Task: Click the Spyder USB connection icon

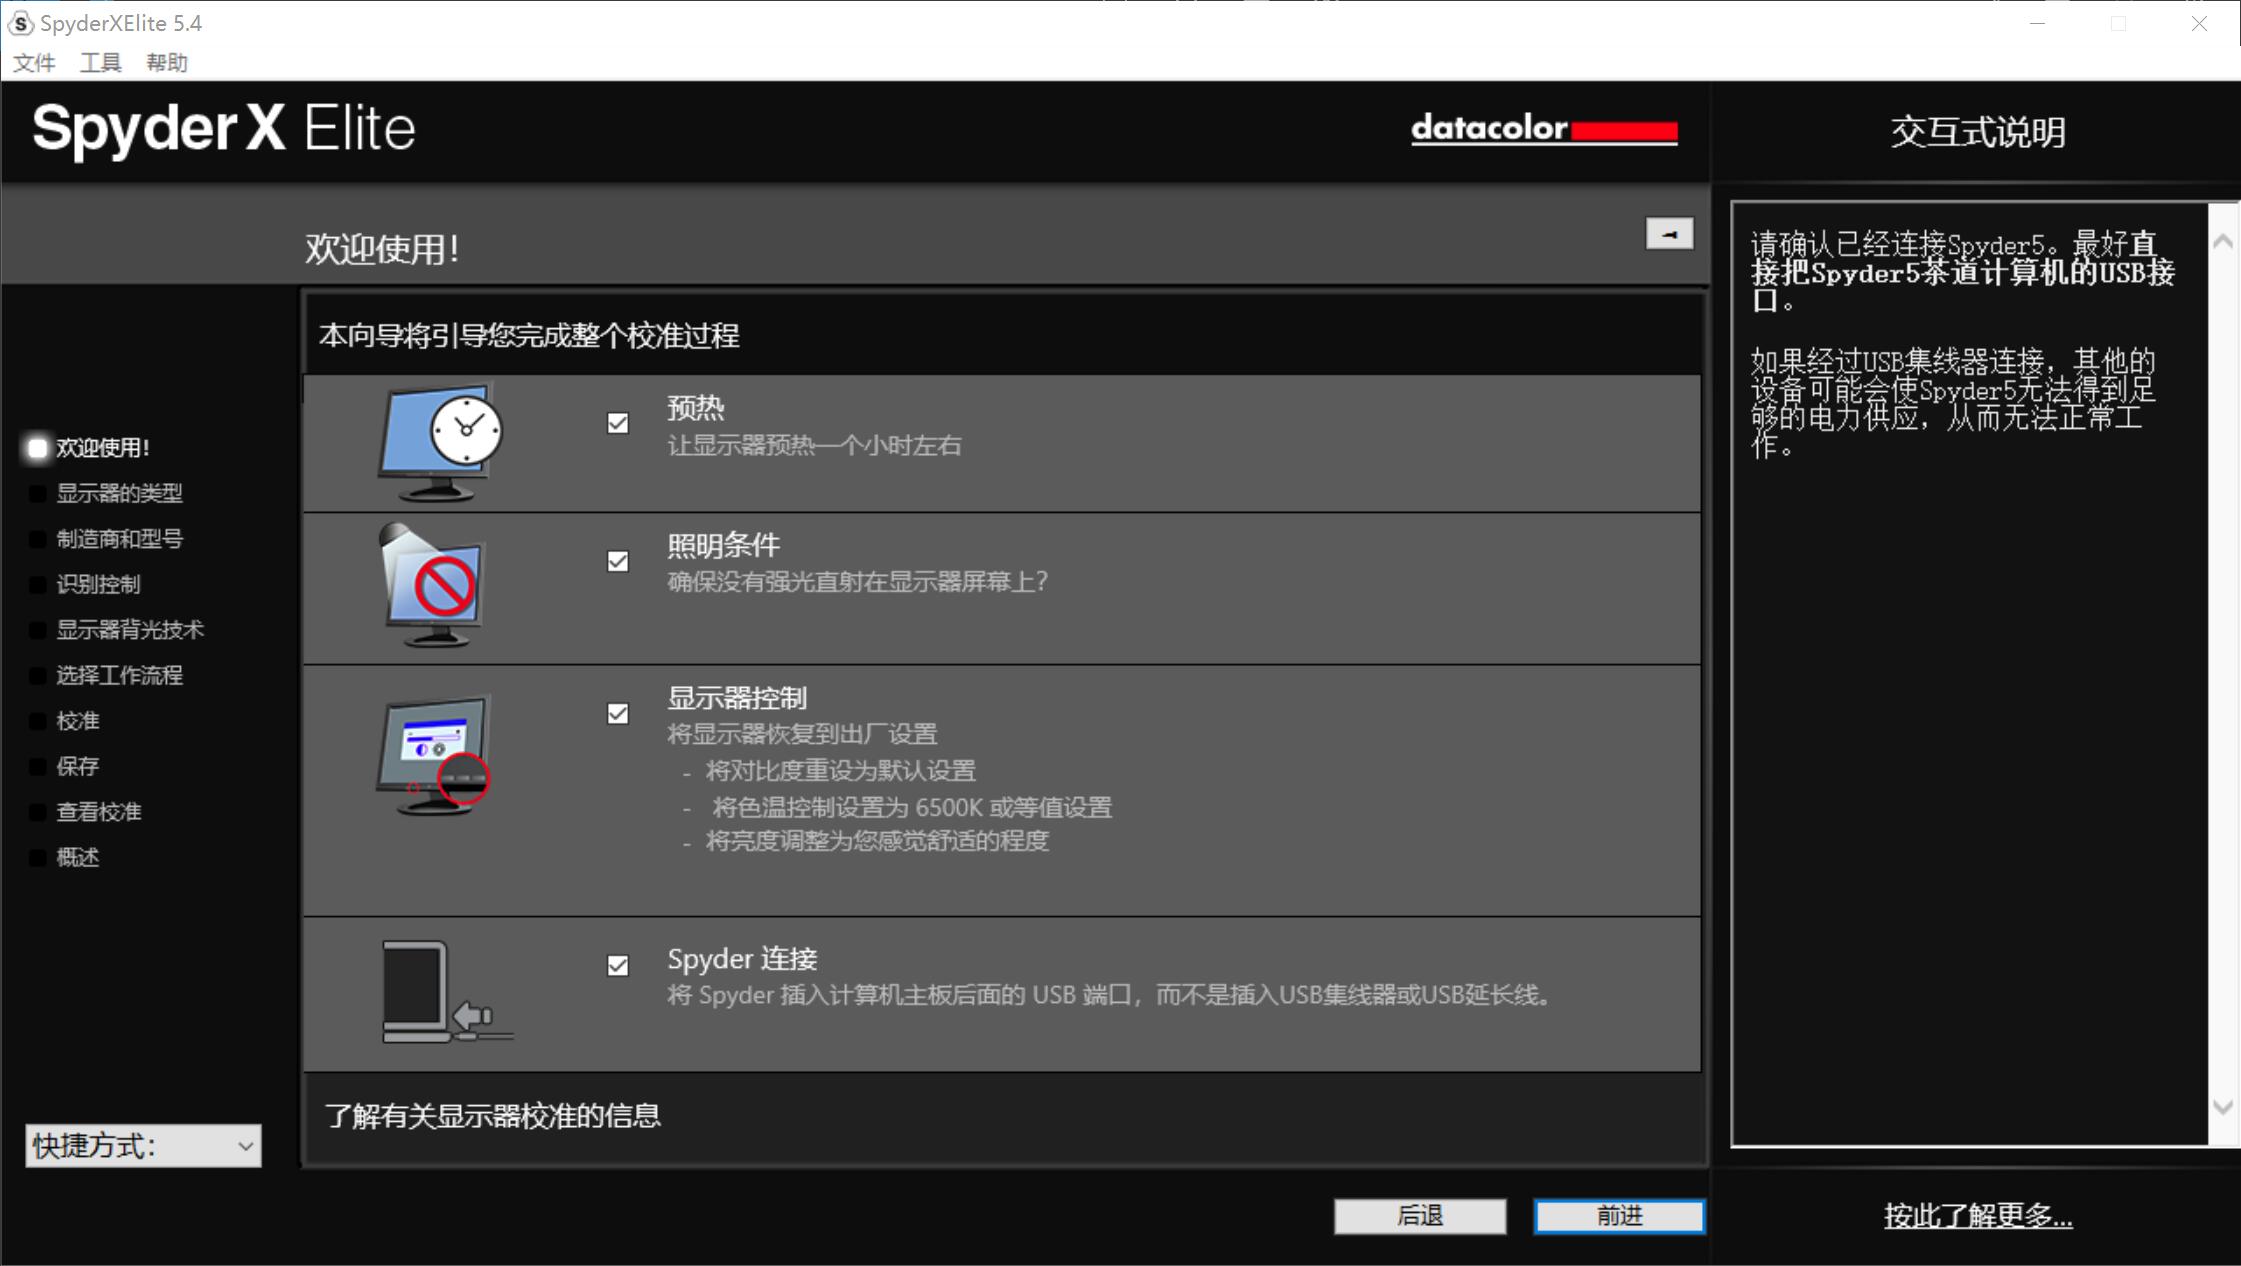Action: coord(447,992)
